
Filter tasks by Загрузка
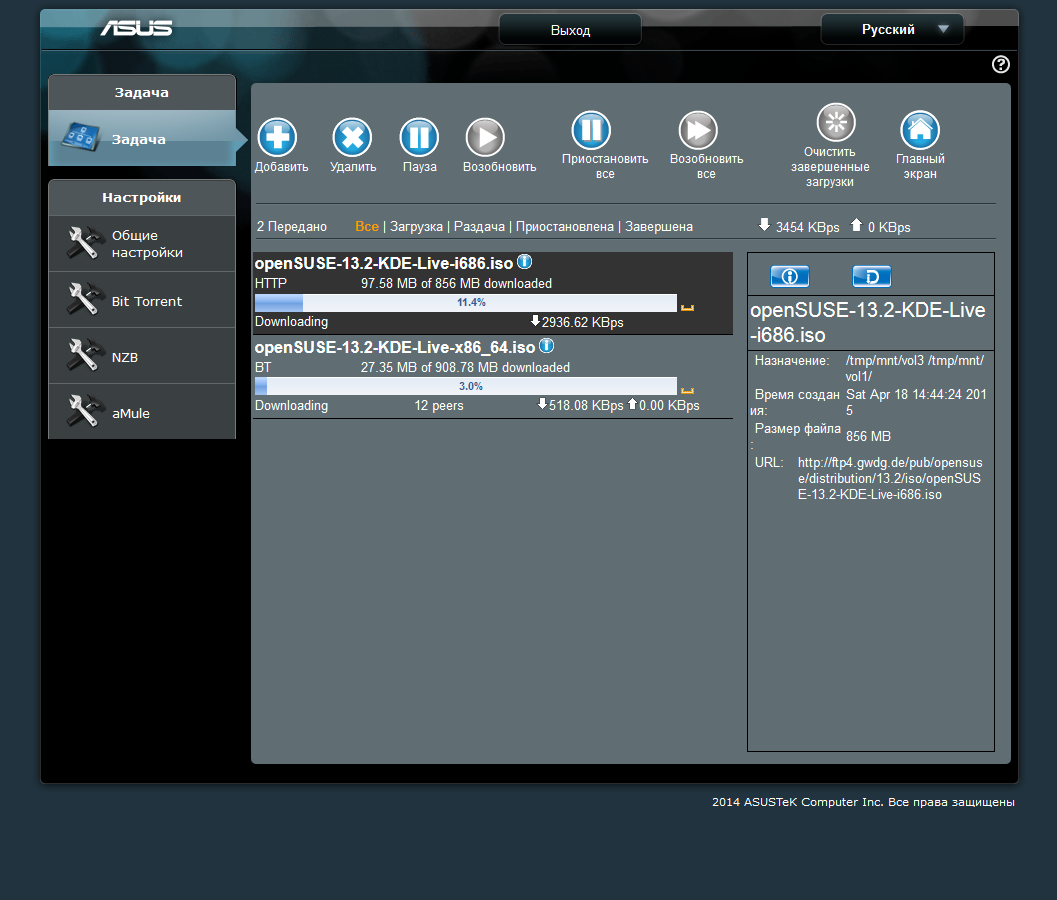(416, 227)
